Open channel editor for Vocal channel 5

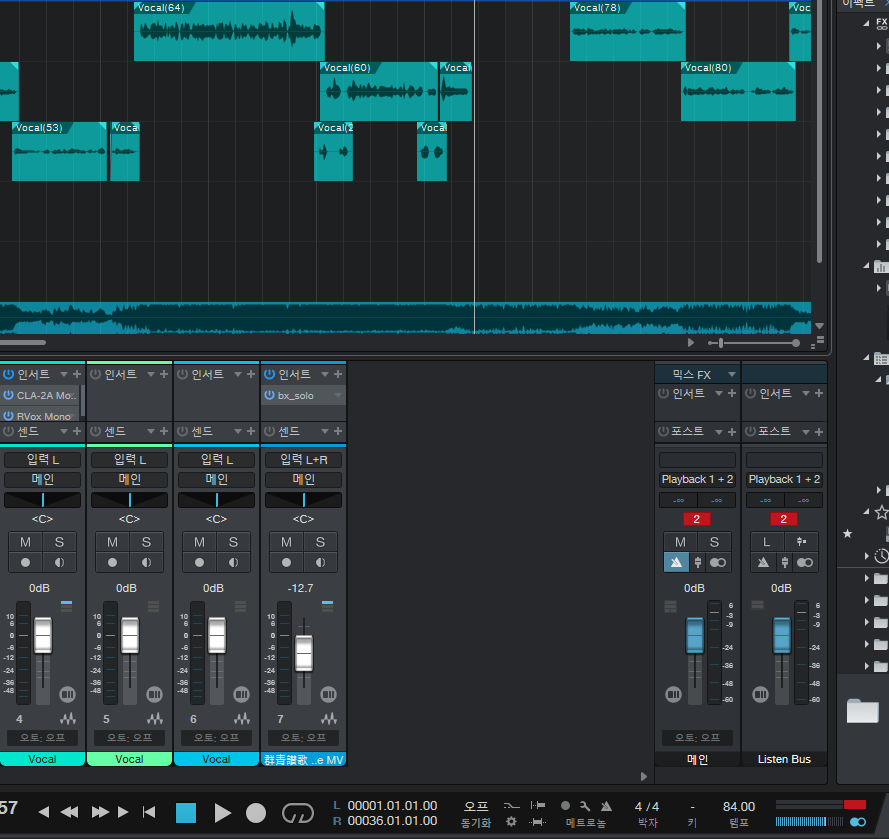(154, 694)
